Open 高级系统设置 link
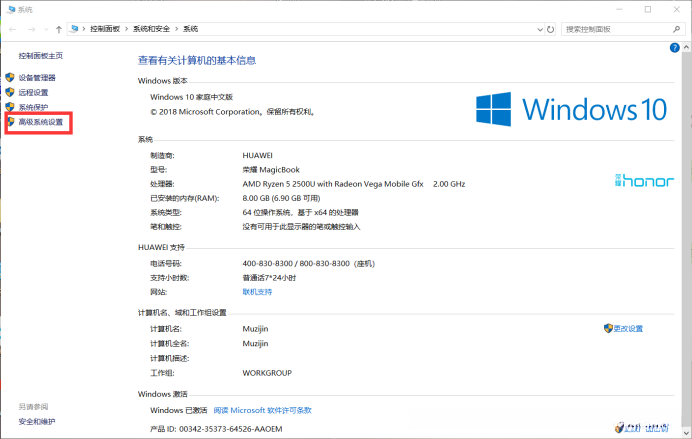 [41, 122]
